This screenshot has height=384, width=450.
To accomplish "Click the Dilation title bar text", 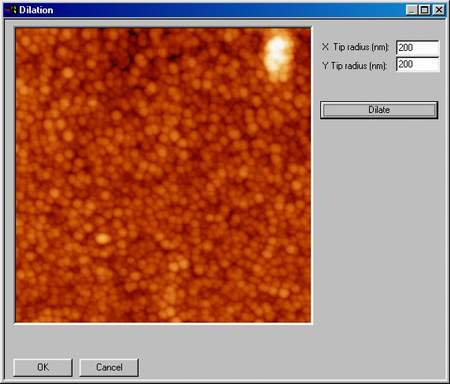I will pos(36,10).
